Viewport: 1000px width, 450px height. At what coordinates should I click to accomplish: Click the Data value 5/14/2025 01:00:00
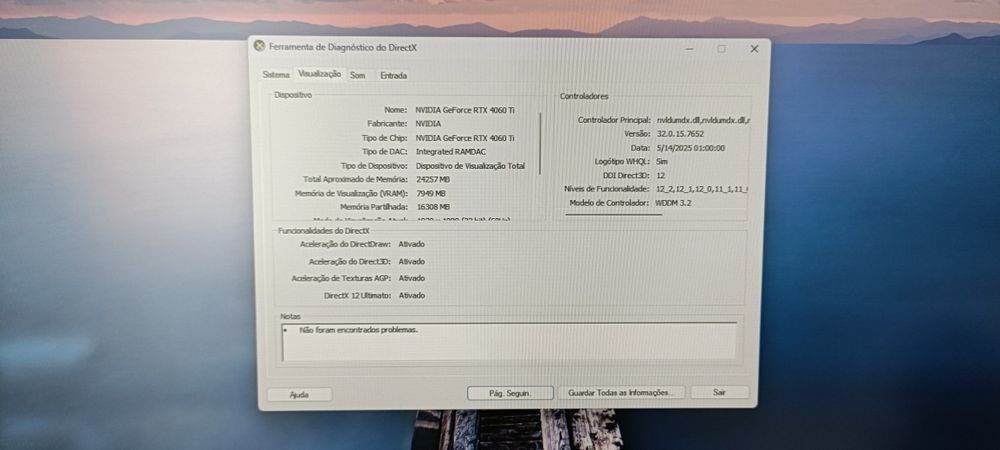click(690, 148)
